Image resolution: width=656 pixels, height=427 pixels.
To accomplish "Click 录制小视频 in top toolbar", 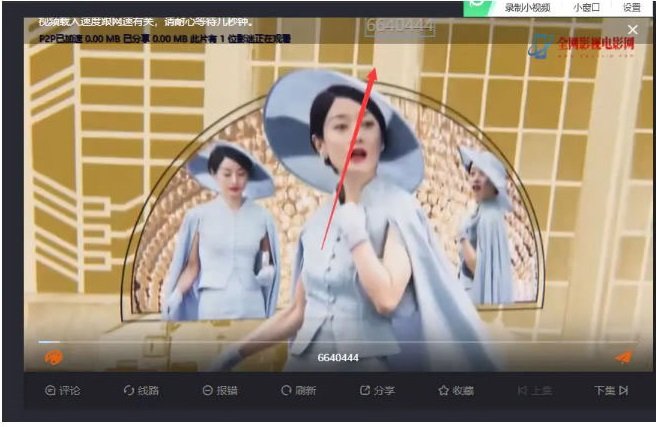I will coord(527,8).
